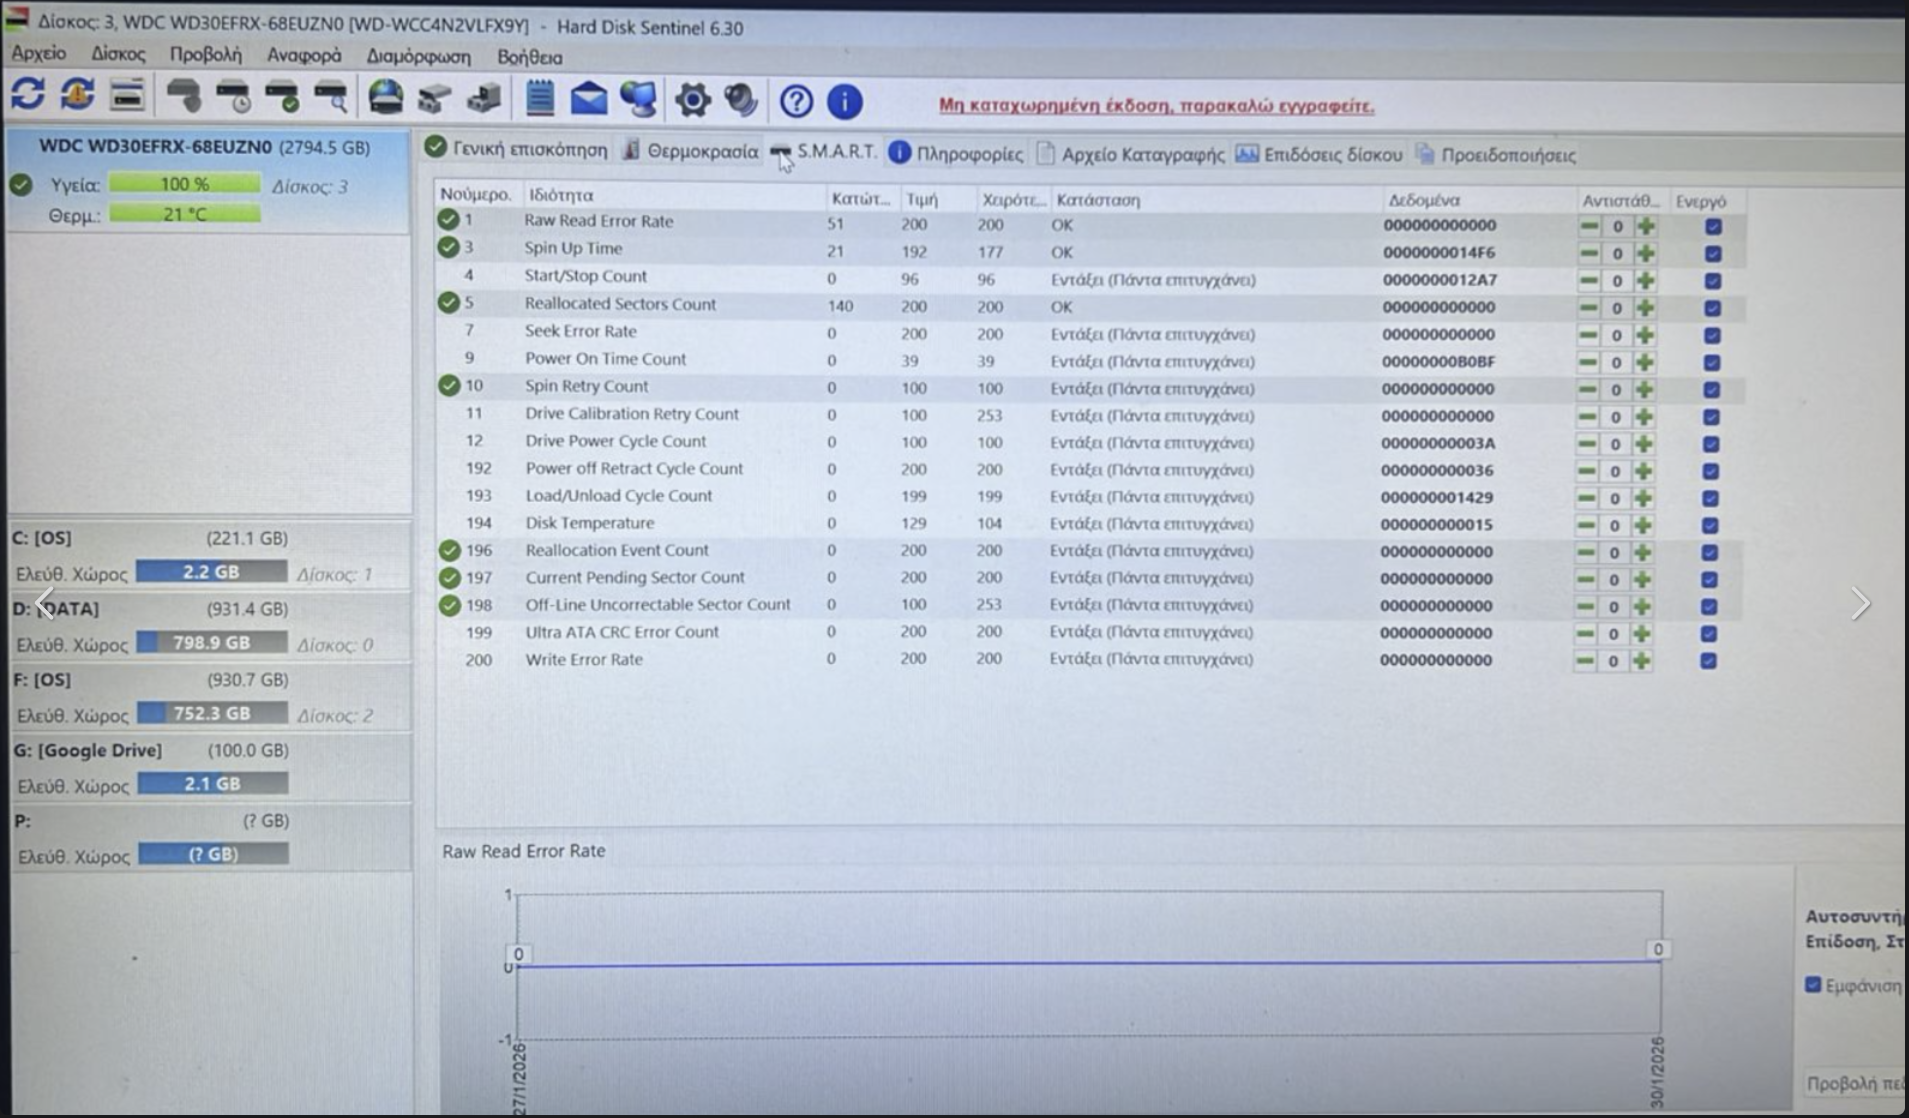This screenshot has width=1909, height=1118.
Task: Select the green 100 % health bar
Action: [185, 184]
